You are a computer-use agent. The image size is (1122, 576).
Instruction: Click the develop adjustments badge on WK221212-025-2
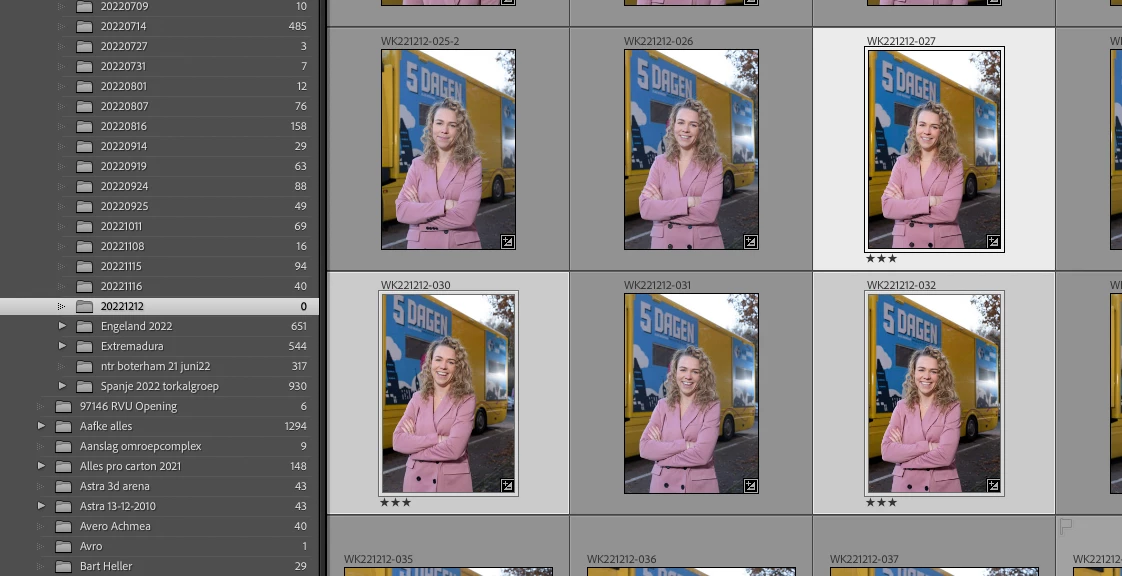[507, 242]
